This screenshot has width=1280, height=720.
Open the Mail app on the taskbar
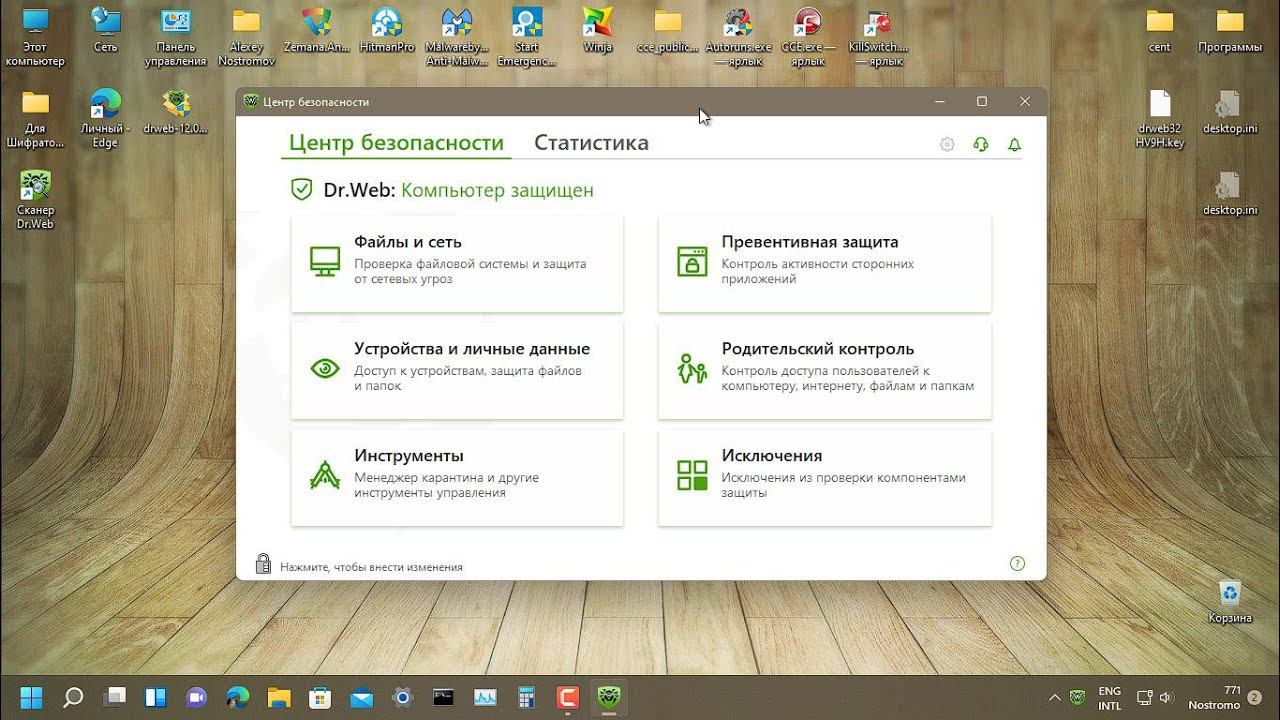tap(361, 696)
